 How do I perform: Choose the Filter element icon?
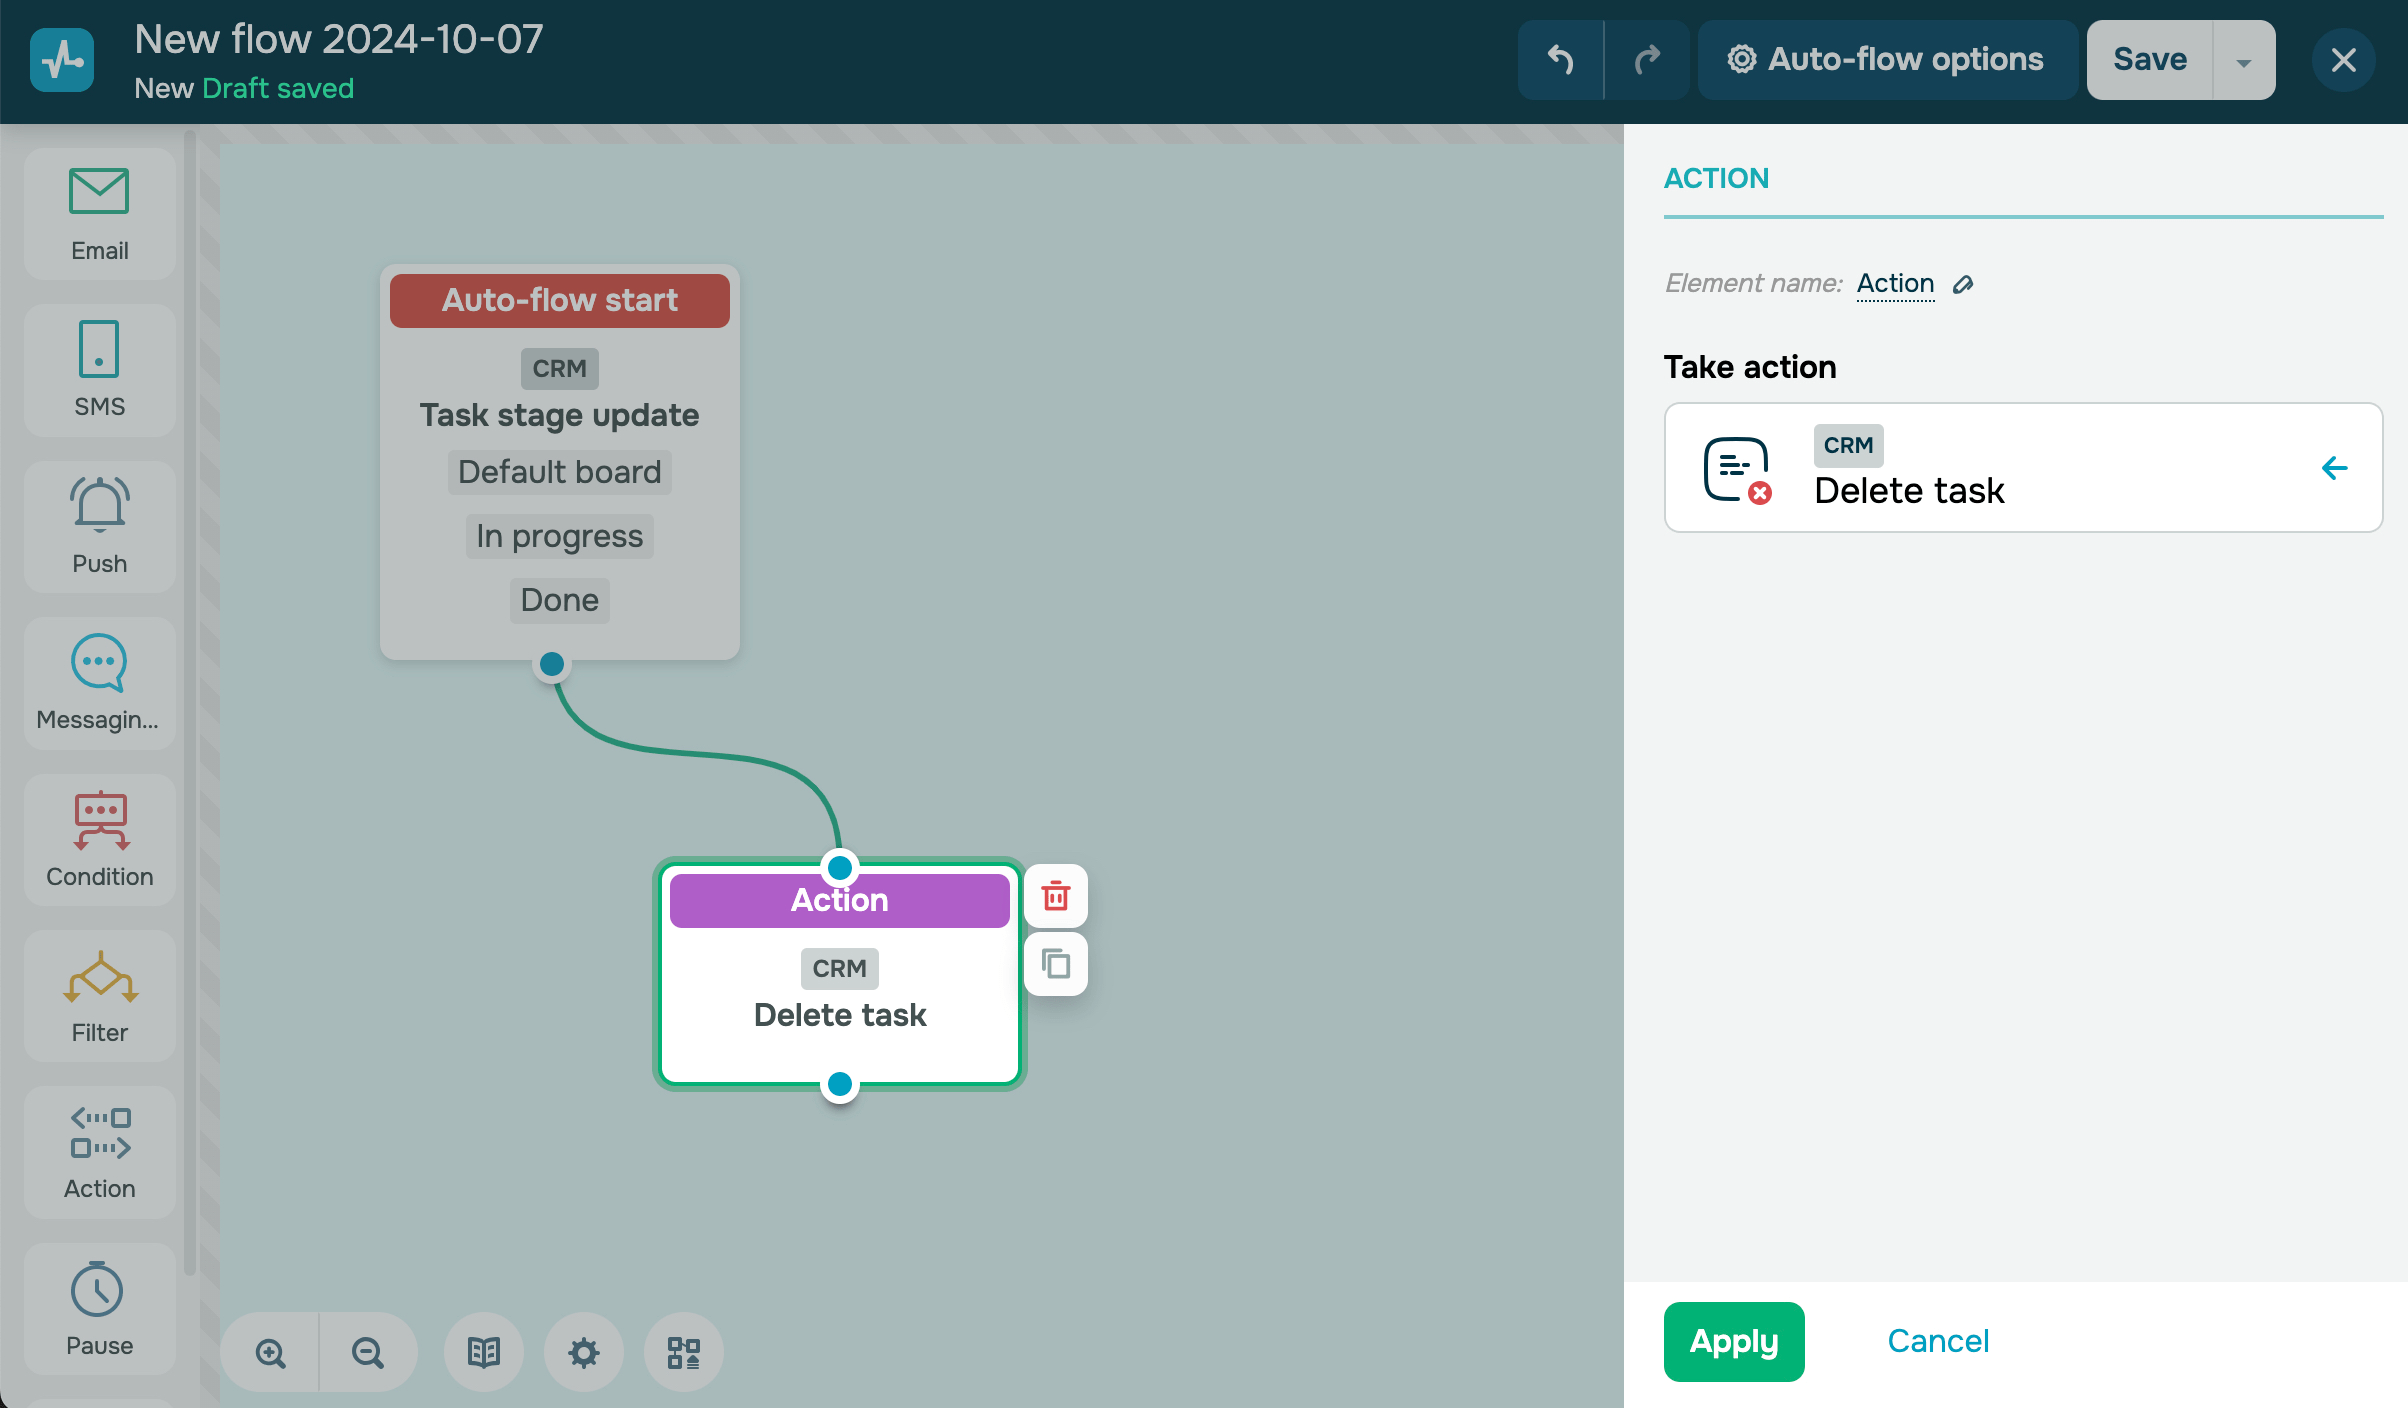point(100,977)
